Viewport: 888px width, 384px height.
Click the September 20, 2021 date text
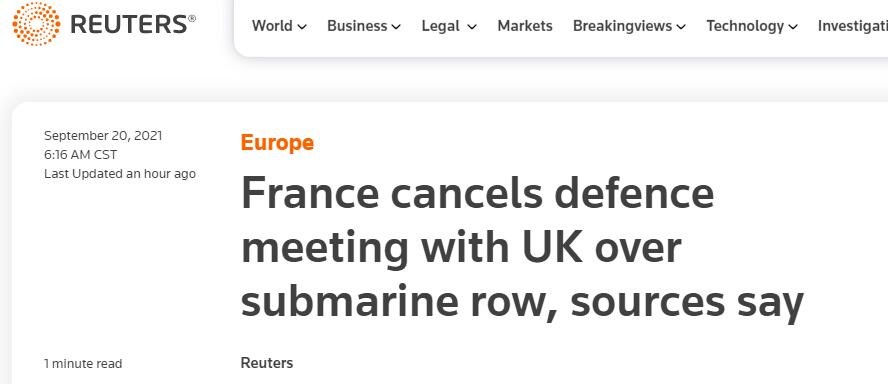(103, 136)
